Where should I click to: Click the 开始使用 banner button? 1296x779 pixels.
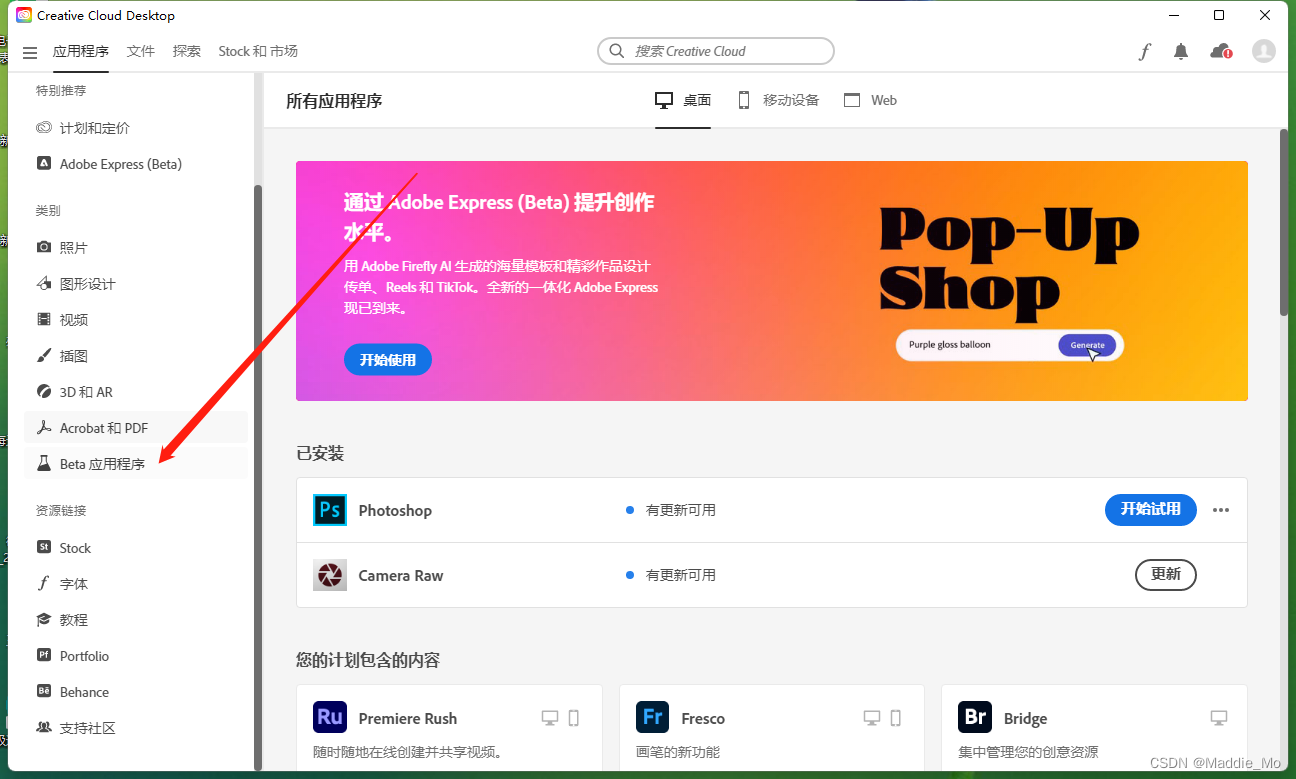[388, 360]
